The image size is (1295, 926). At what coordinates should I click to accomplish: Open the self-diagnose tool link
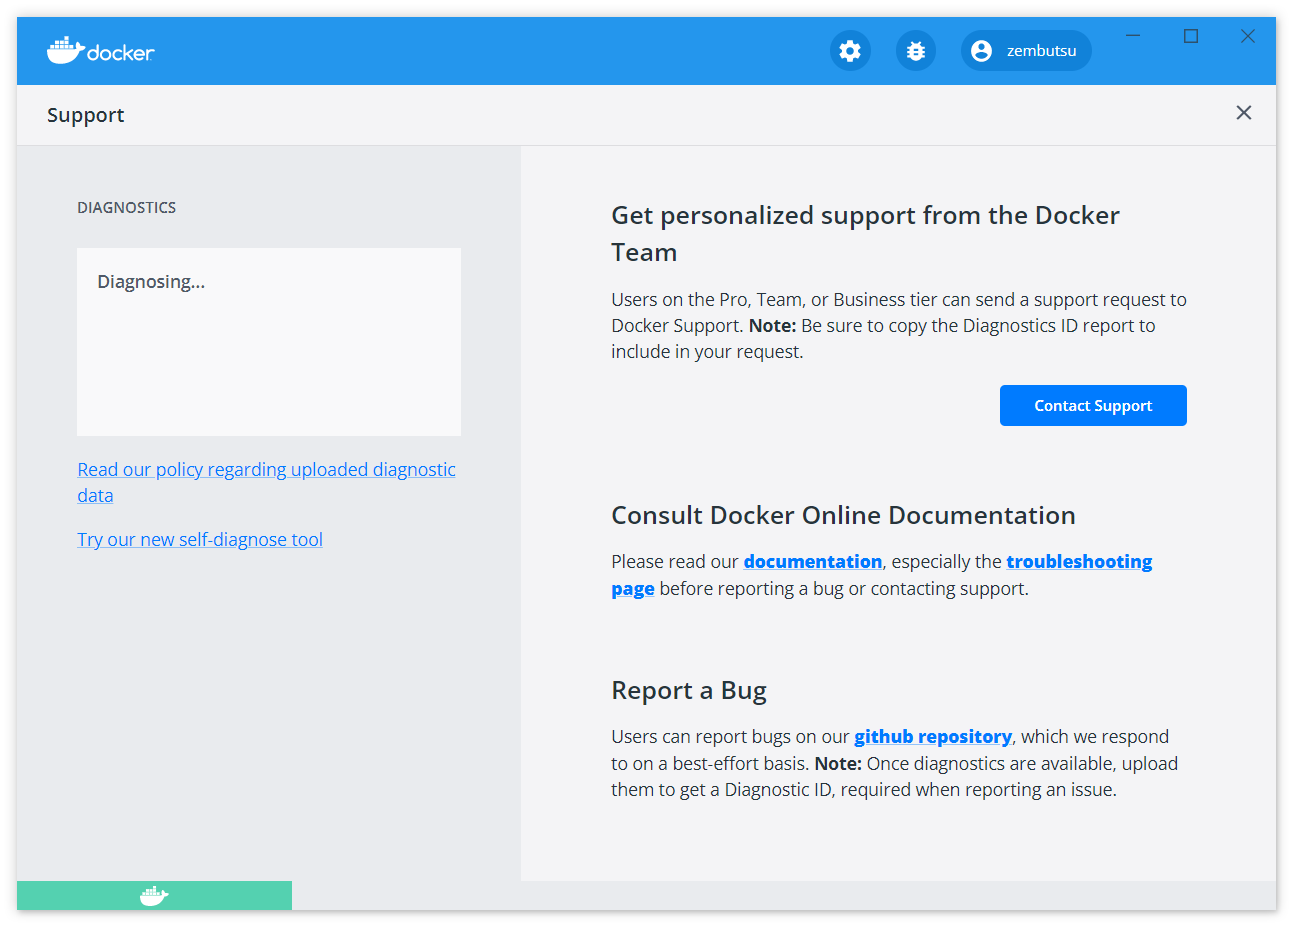point(200,540)
